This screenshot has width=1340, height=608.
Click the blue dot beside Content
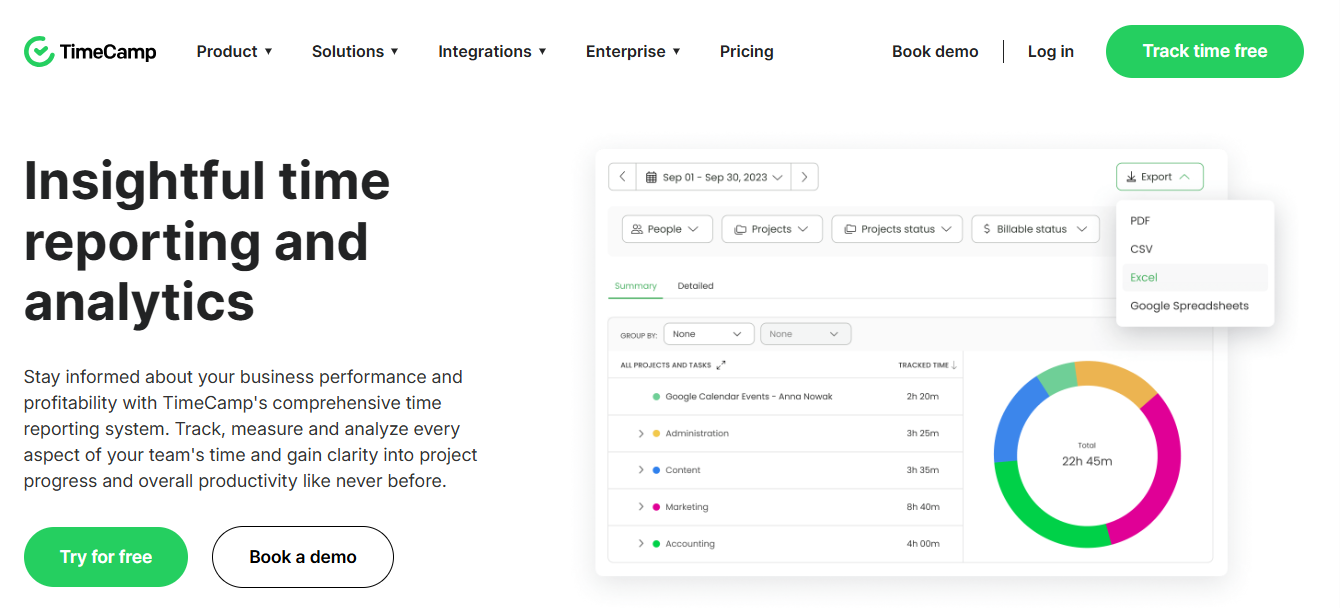656,470
